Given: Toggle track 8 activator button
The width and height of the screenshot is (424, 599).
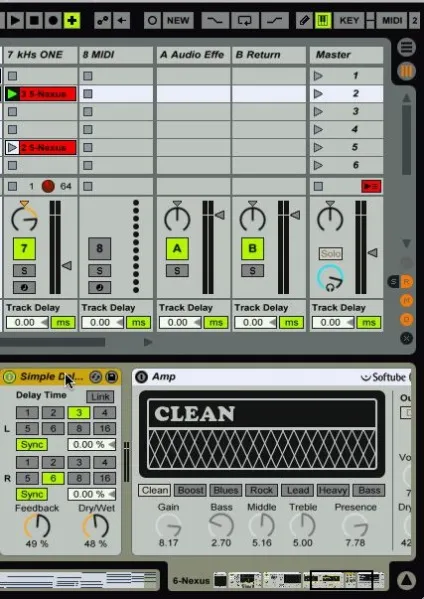Looking at the screenshot, I should tap(99, 248).
